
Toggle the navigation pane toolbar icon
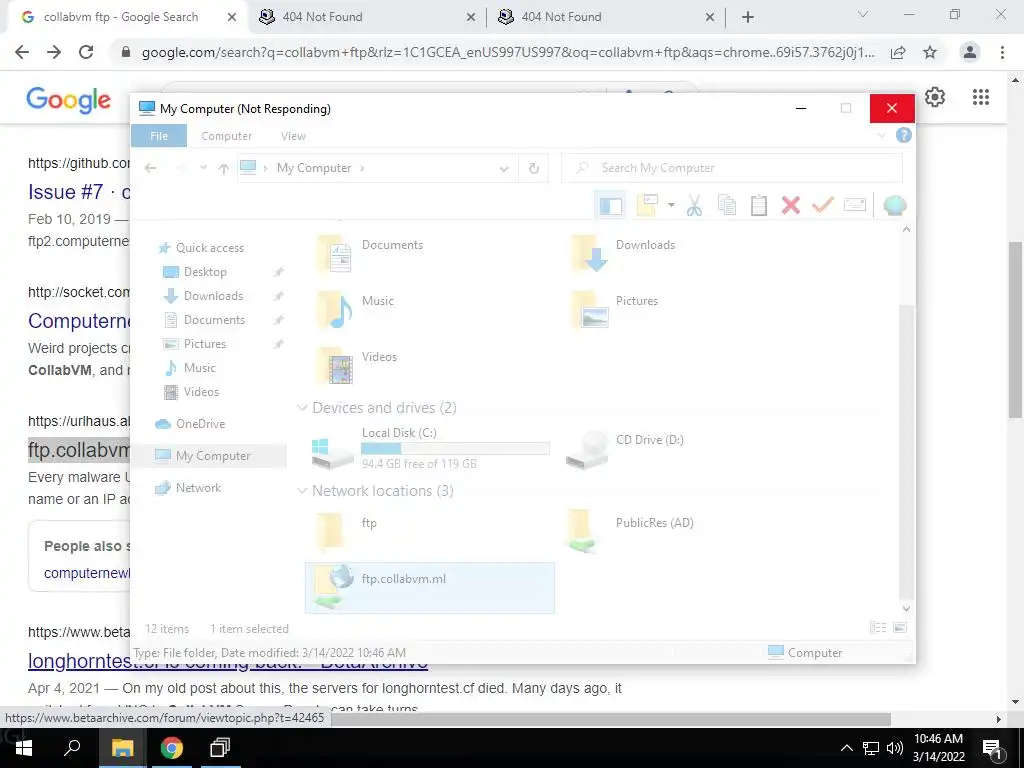click(x=611, y=206)
